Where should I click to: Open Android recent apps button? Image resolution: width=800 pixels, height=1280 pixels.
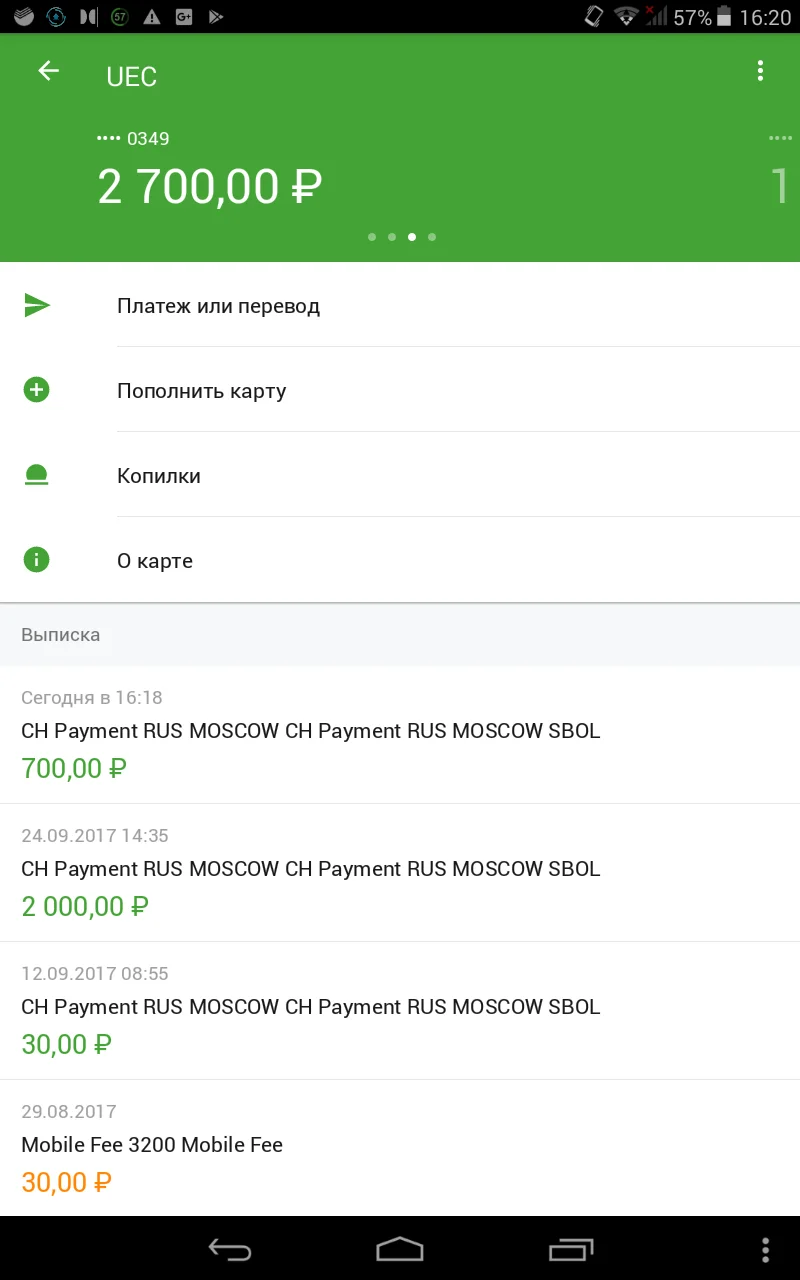[x=571, y=1249]
